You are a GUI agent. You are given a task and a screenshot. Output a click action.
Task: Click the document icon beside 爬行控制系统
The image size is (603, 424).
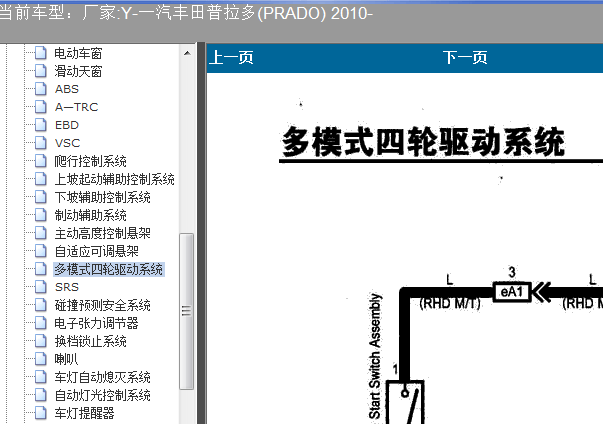41,161
